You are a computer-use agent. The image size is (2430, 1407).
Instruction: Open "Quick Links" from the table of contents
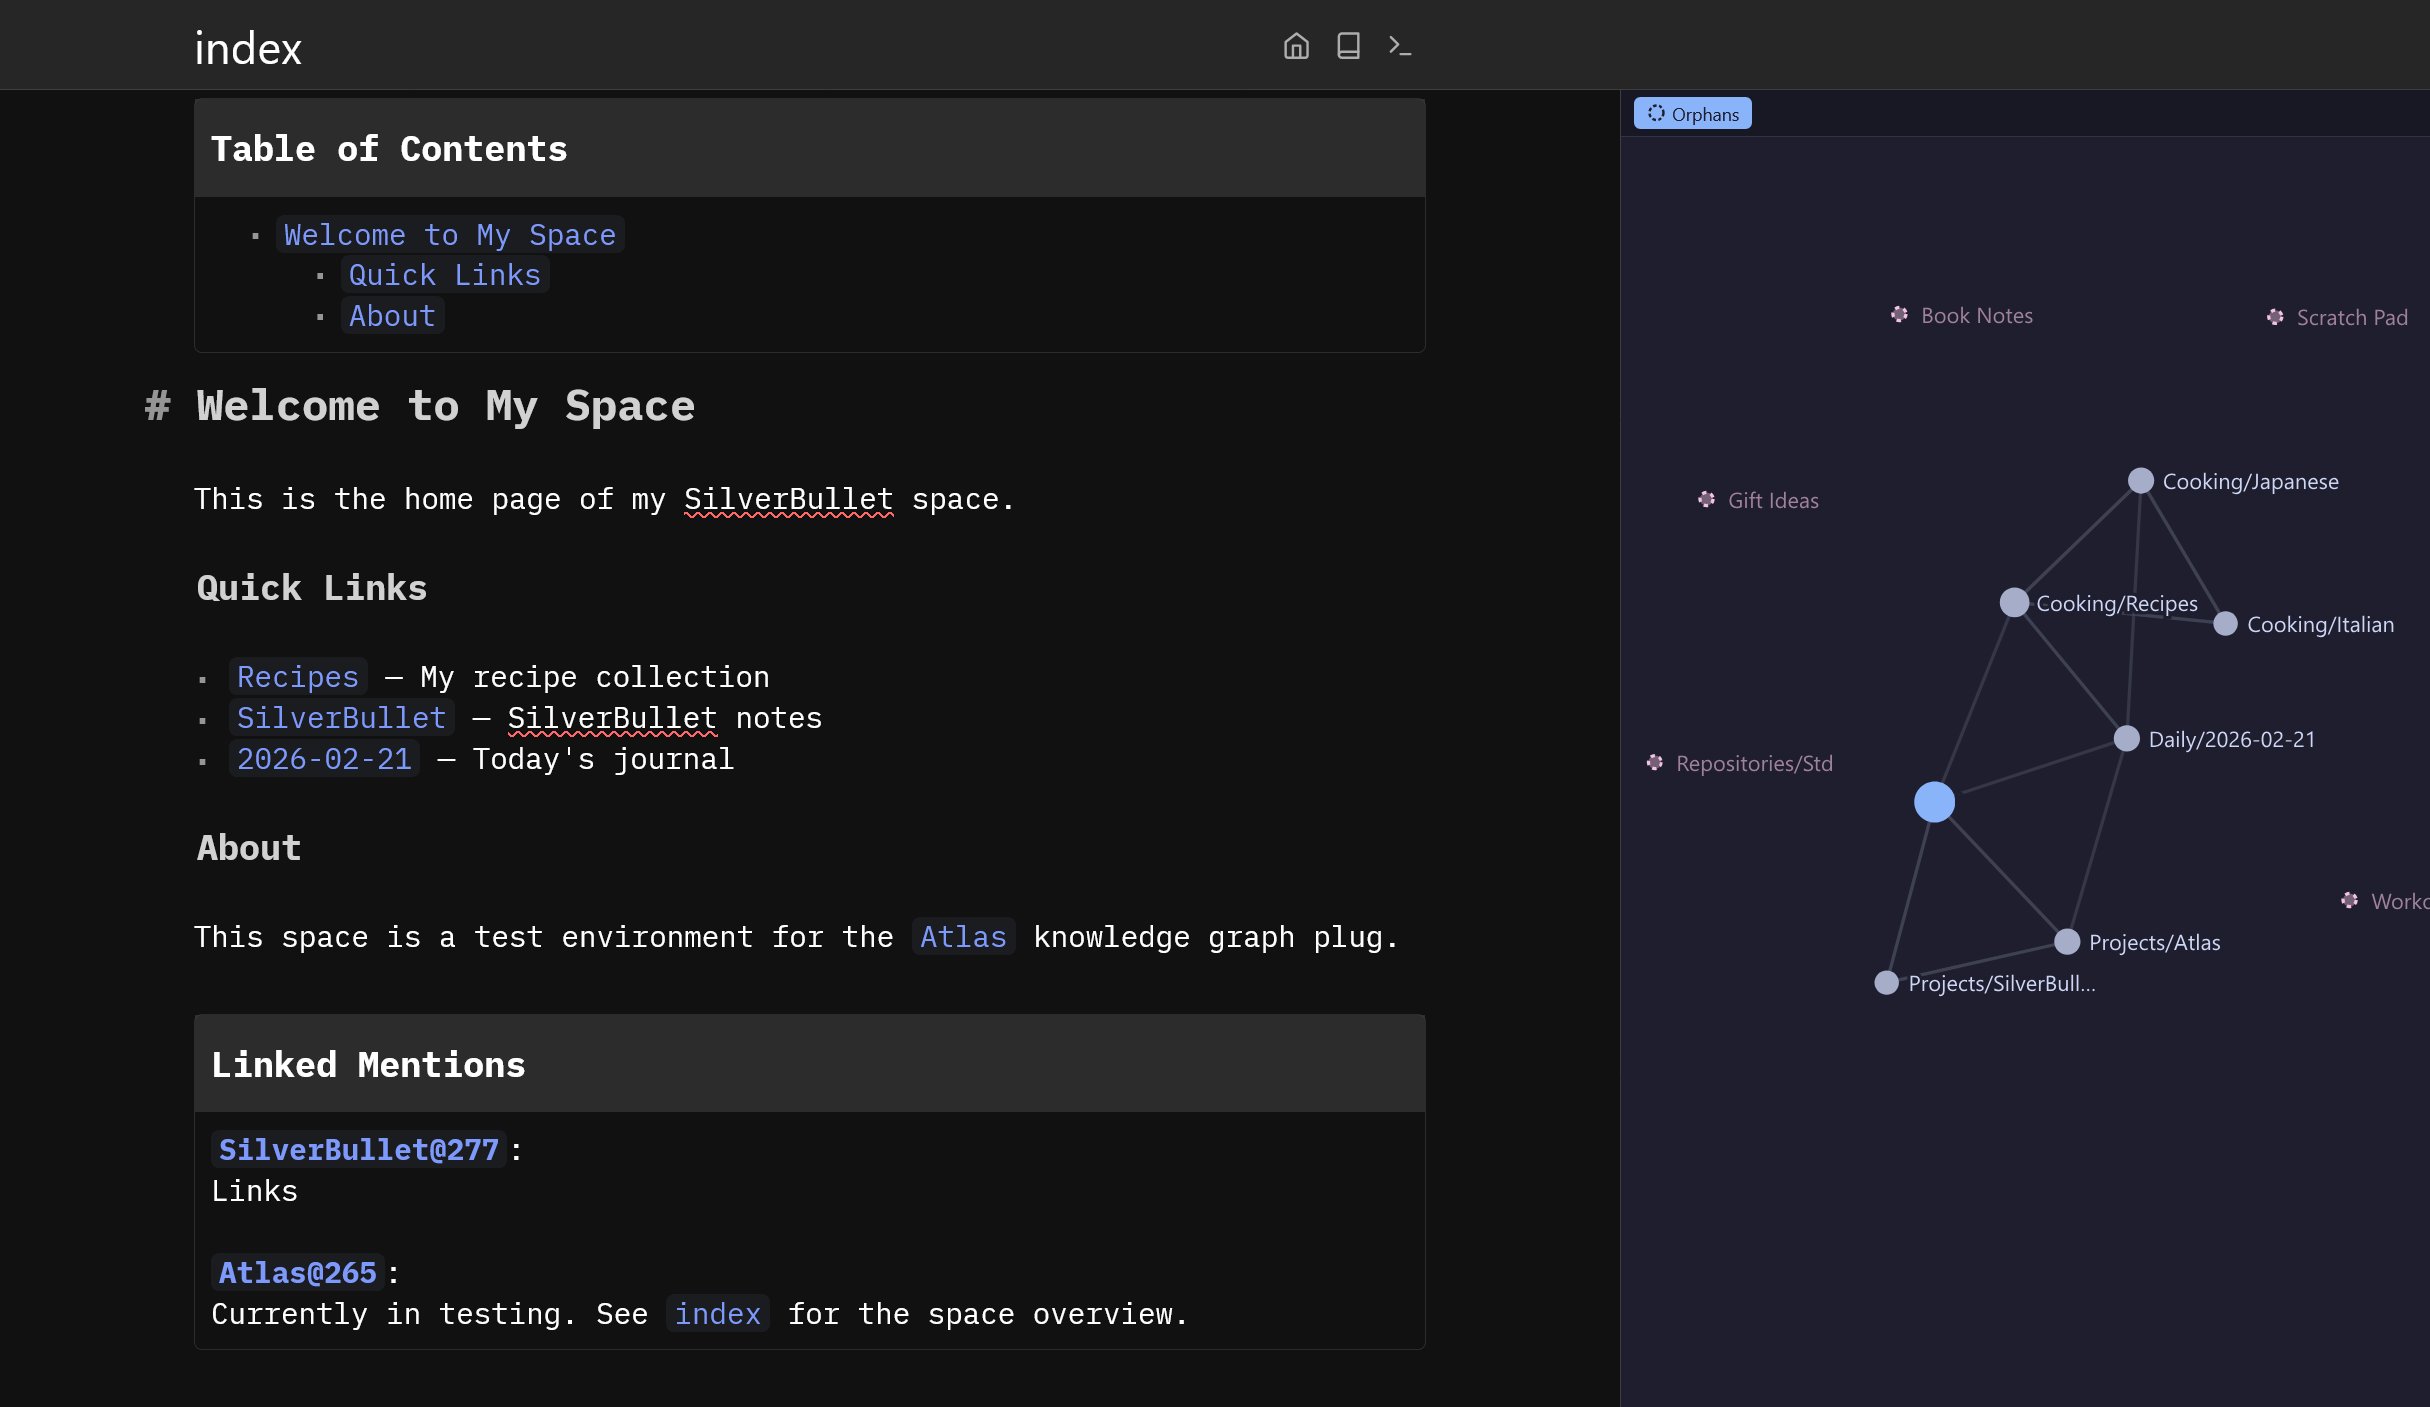point(444,274)
